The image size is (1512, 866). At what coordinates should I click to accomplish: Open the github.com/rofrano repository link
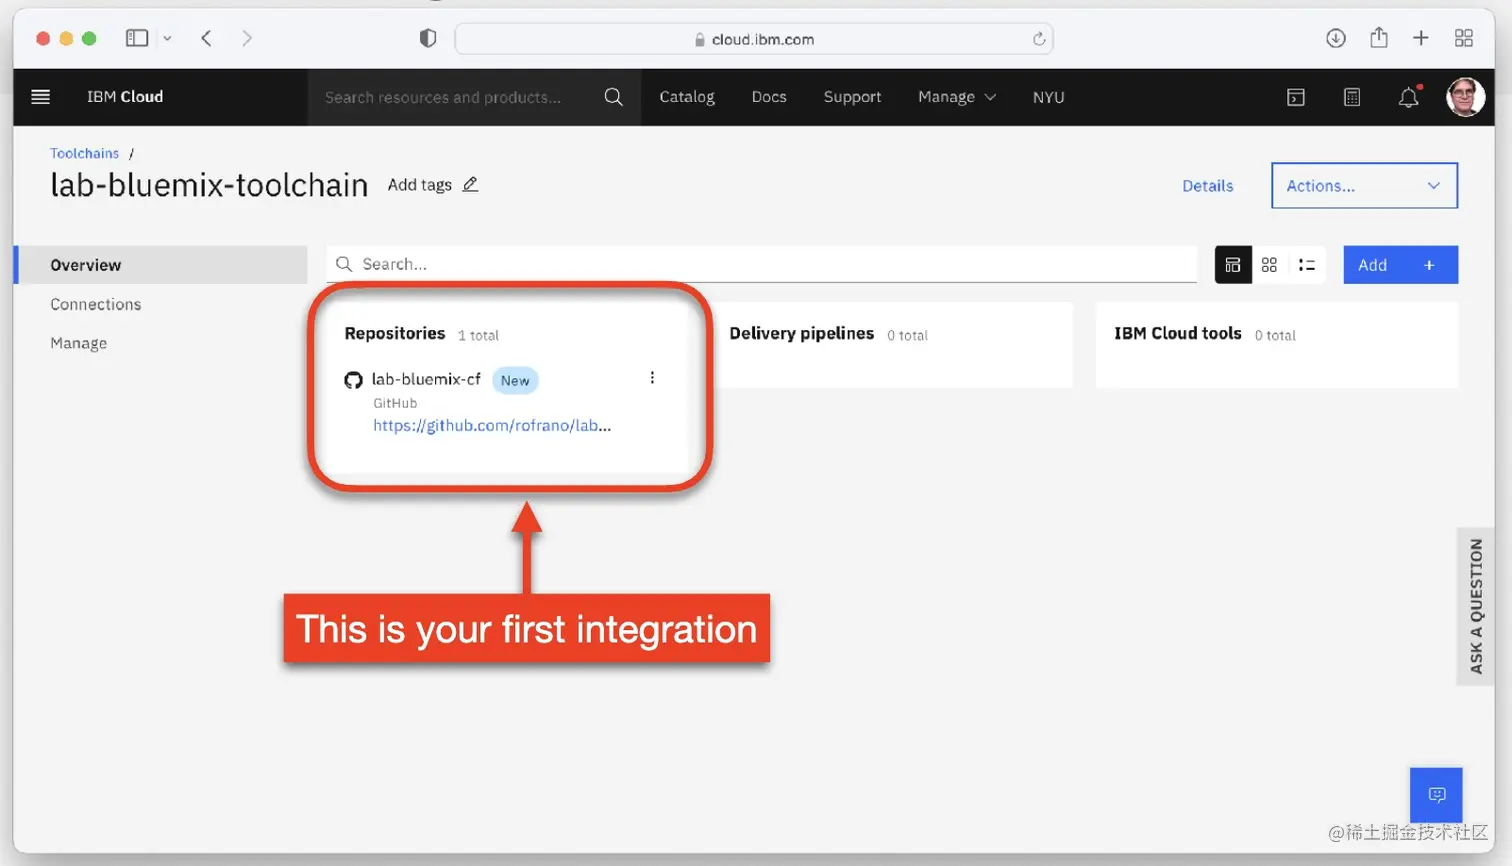[492, 425]
